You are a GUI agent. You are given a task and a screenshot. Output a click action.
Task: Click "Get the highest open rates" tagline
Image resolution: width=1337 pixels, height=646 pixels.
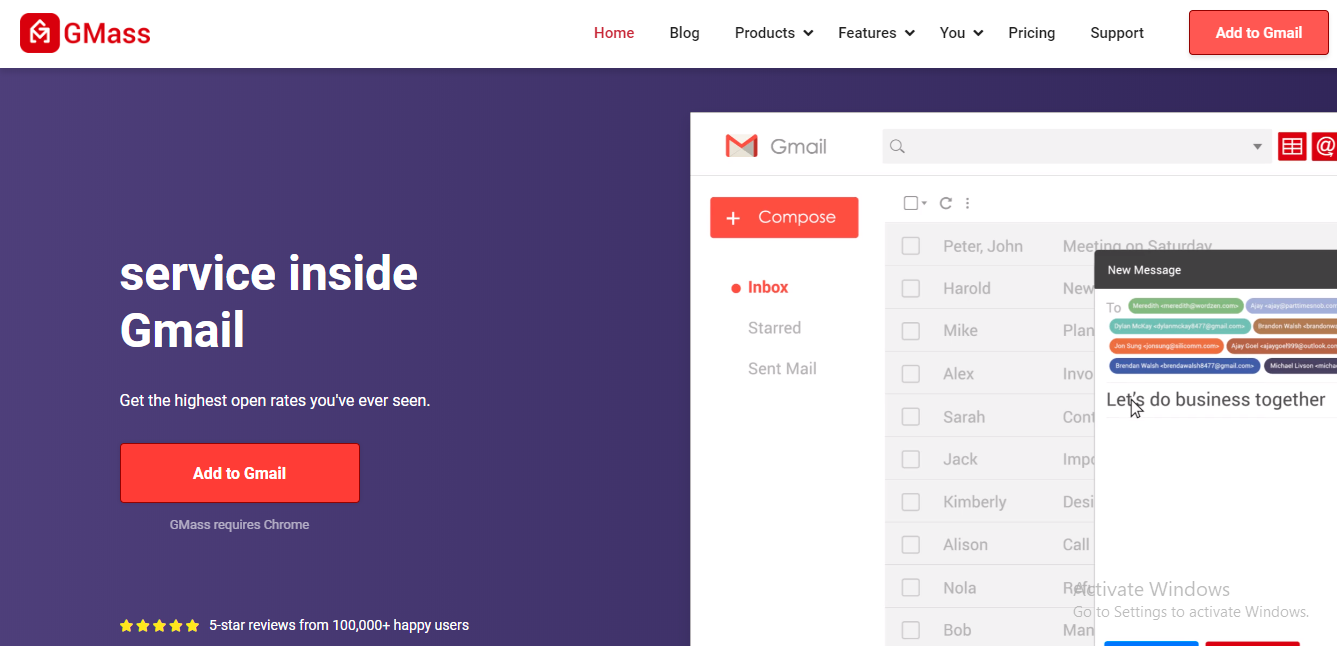pyautogui.click(x=275, y=401)
